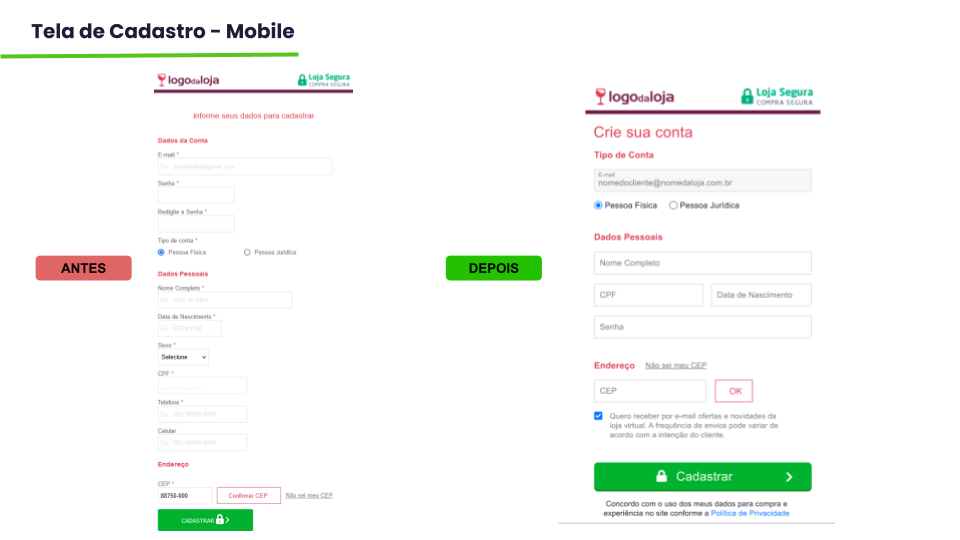The image size is (960, 540).
Task: Click the green DEPOIS label
Action: tap(493, 268)
